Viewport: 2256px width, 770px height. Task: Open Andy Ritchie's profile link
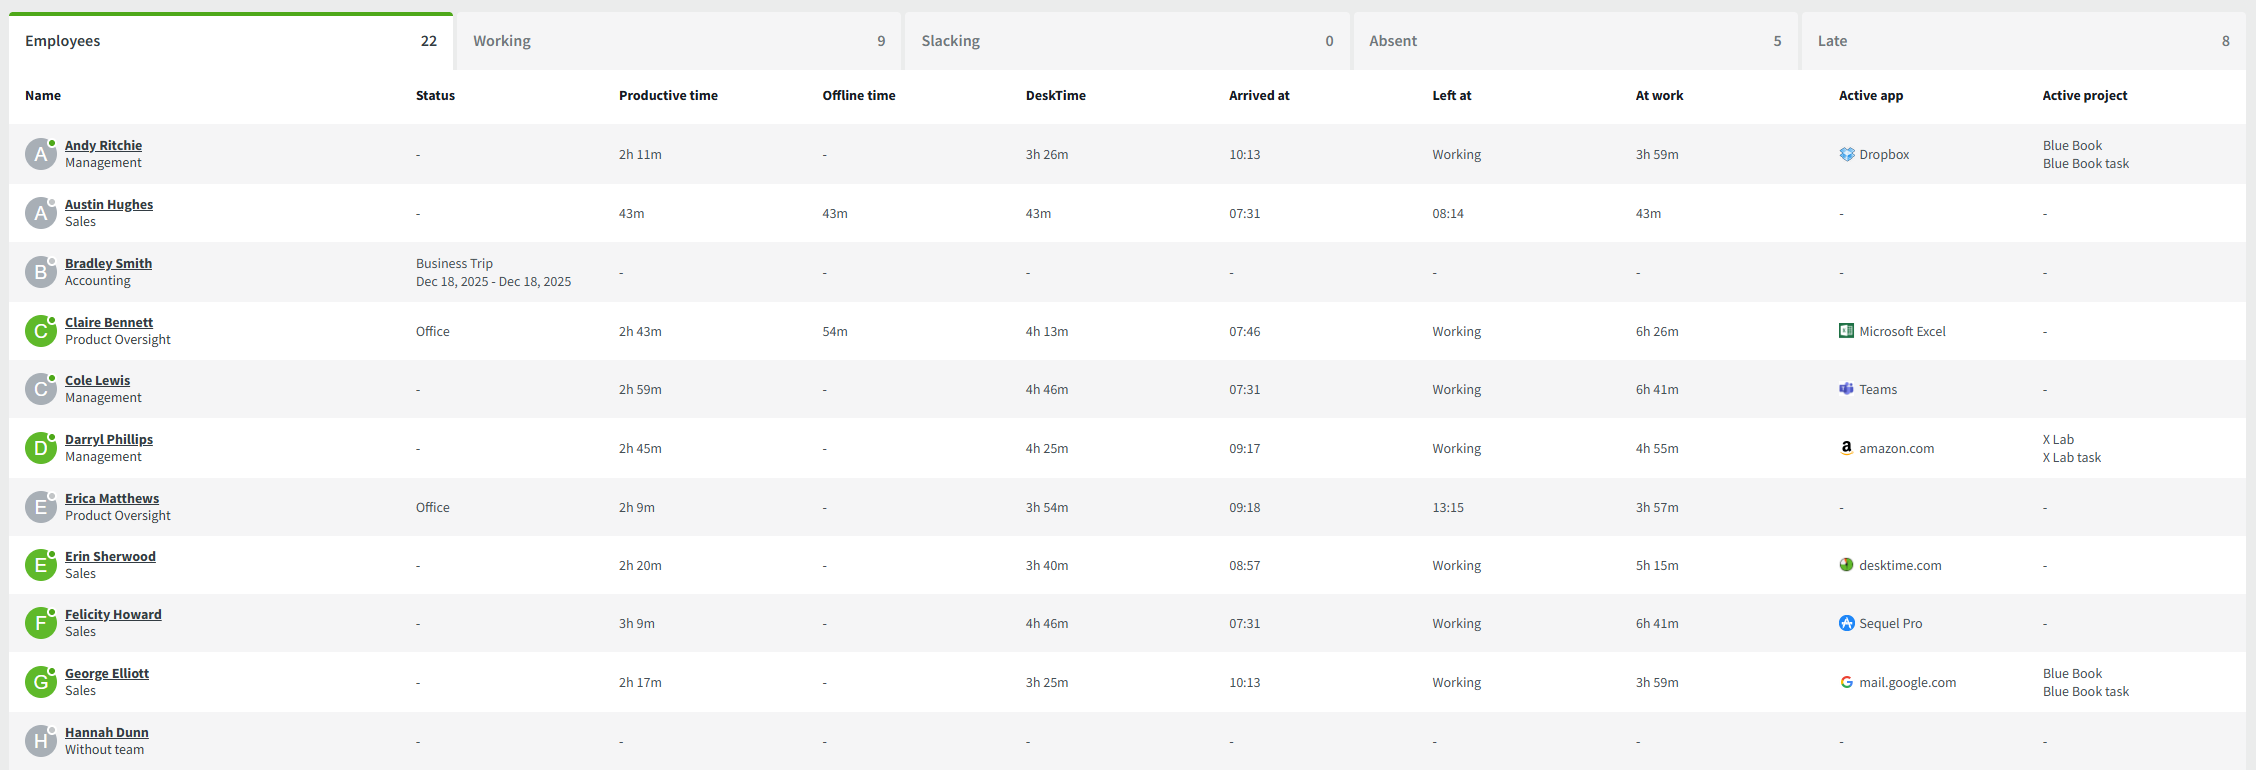point(103,146)
